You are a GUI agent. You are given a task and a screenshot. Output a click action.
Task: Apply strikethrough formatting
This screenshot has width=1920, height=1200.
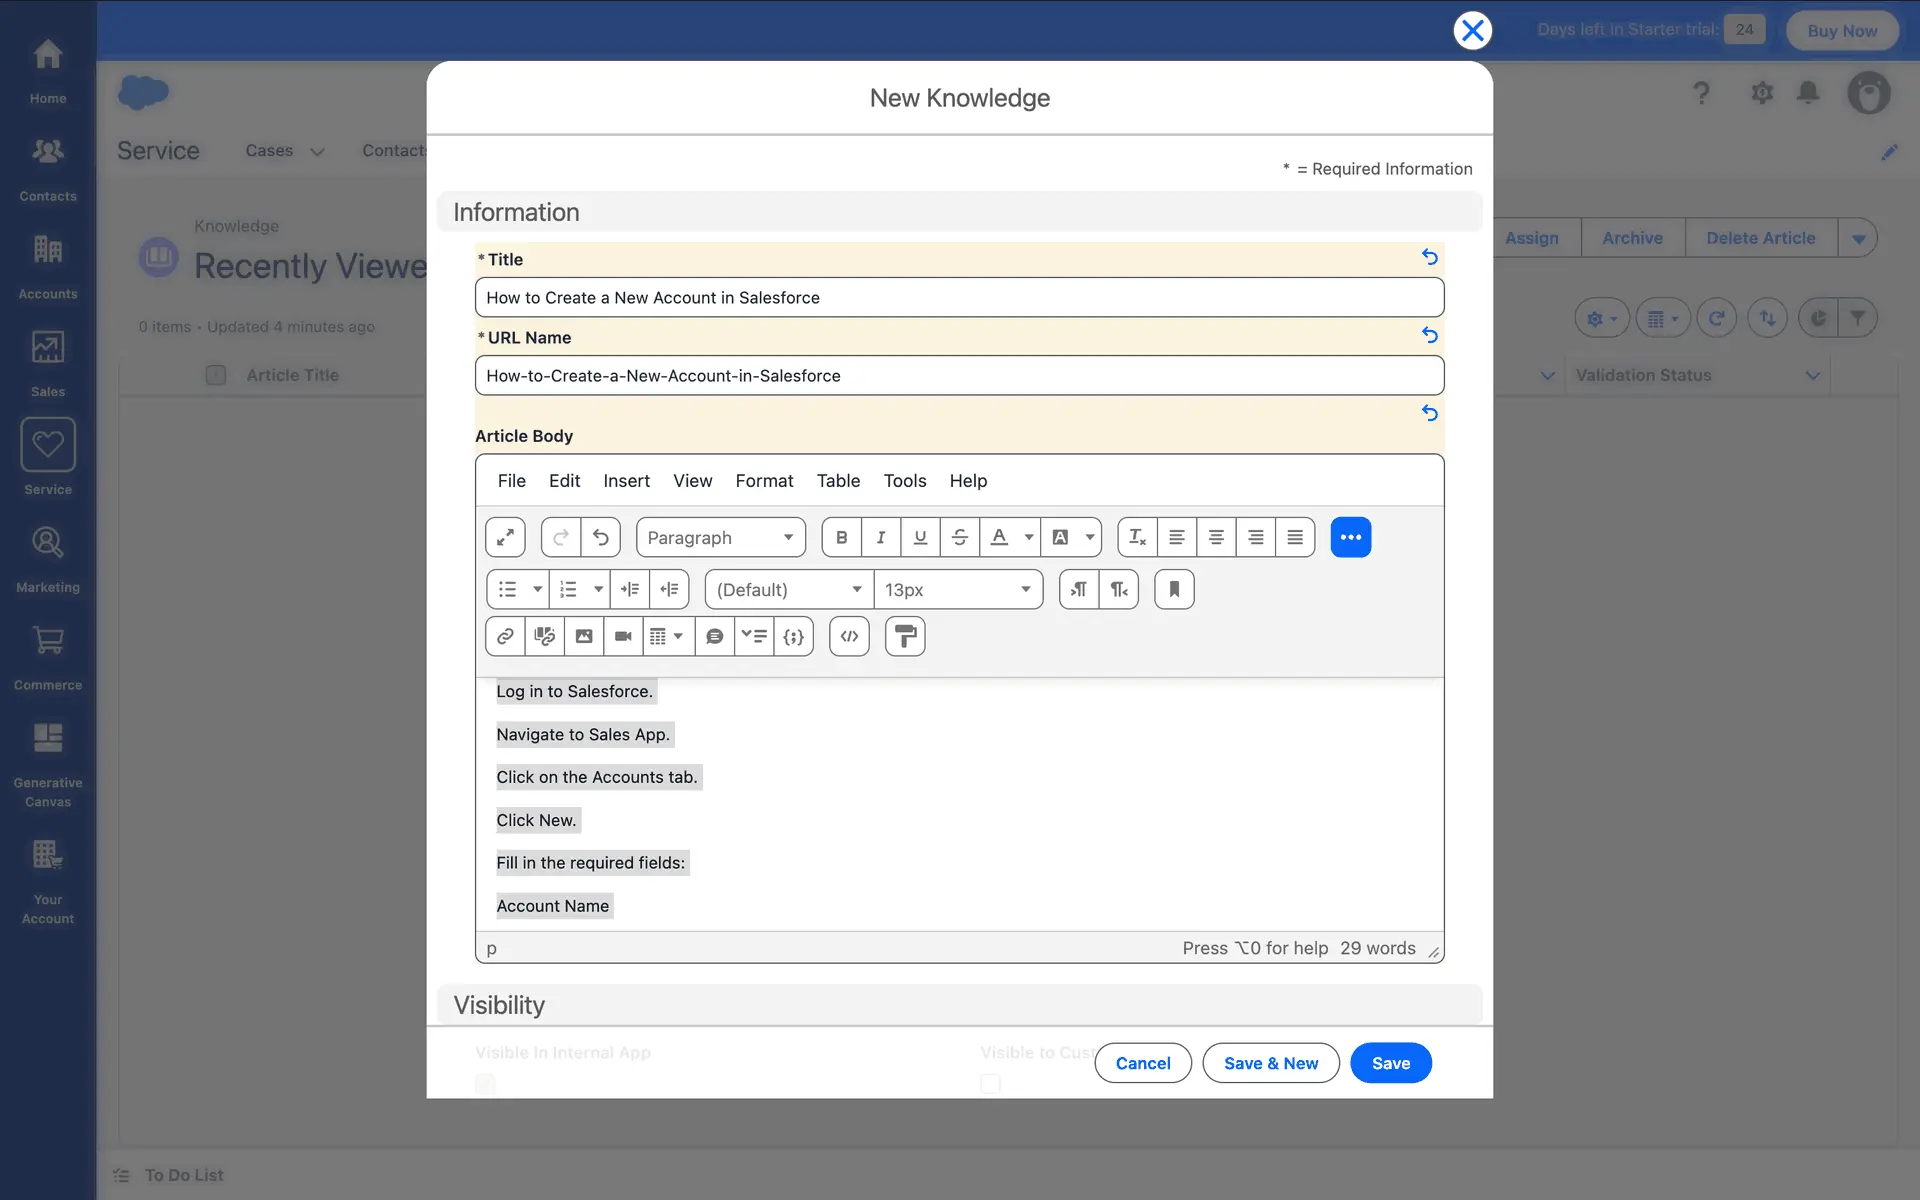coord(959,537)
